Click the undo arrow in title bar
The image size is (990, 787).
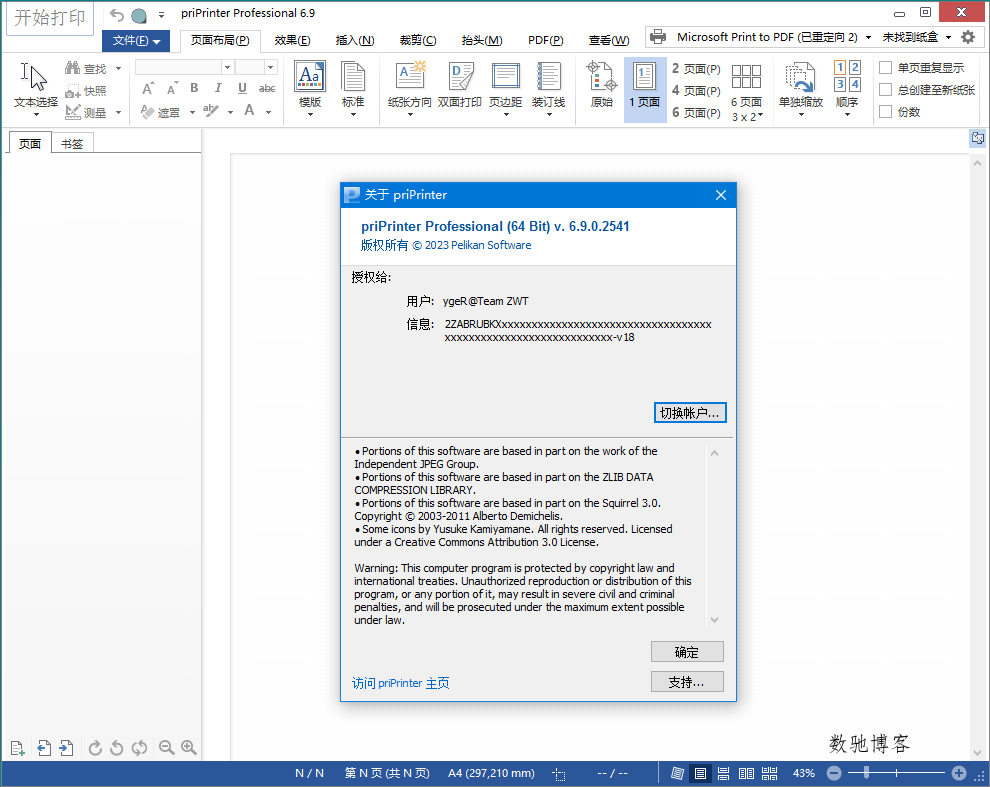pyautogui.click(x=117, y=14)
